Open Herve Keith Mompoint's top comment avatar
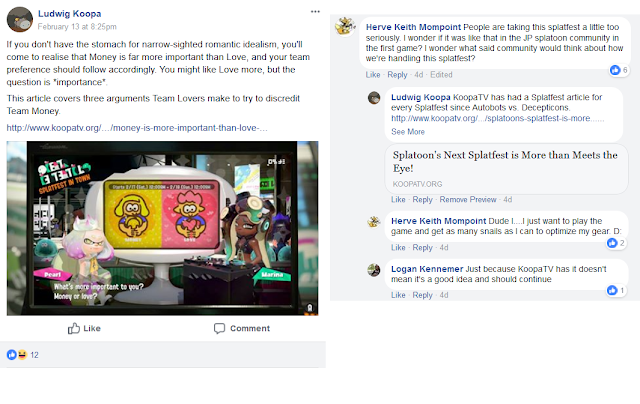This screenshot has width=640, height=404. 345,26
